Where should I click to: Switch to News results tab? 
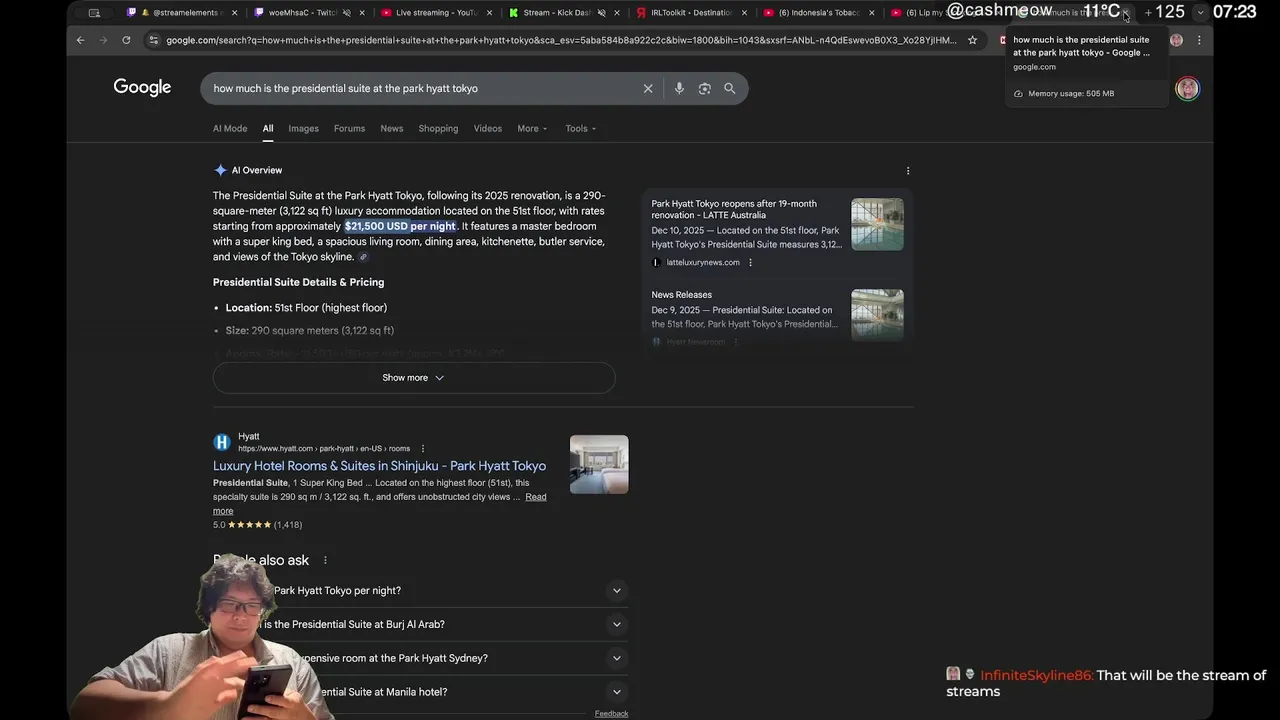tap(391, 128)
